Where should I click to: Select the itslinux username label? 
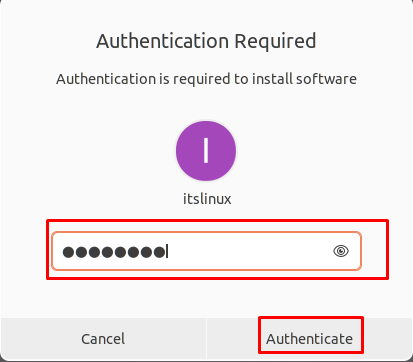tap(207, 199)
